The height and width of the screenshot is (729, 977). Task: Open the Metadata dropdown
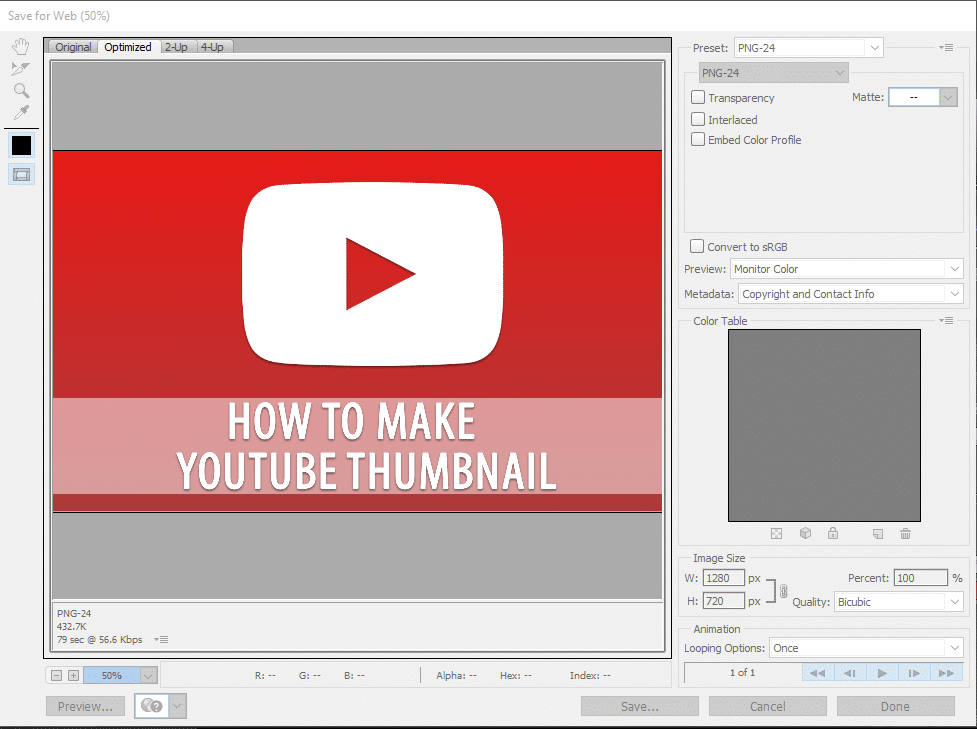point(851,294)
